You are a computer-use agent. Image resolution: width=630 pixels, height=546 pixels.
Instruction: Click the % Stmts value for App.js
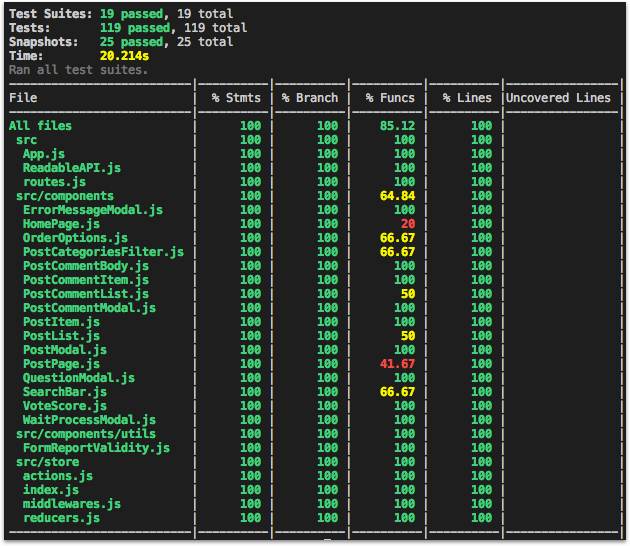pos(250,154)
